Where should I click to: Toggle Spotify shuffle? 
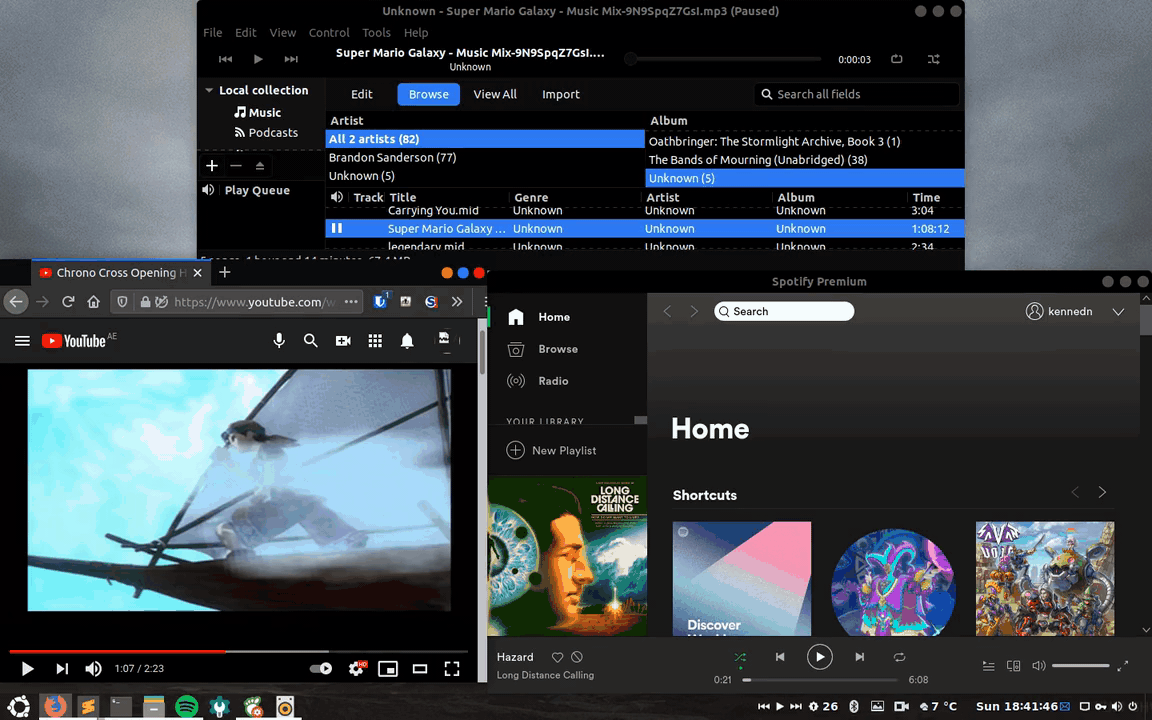740,657
